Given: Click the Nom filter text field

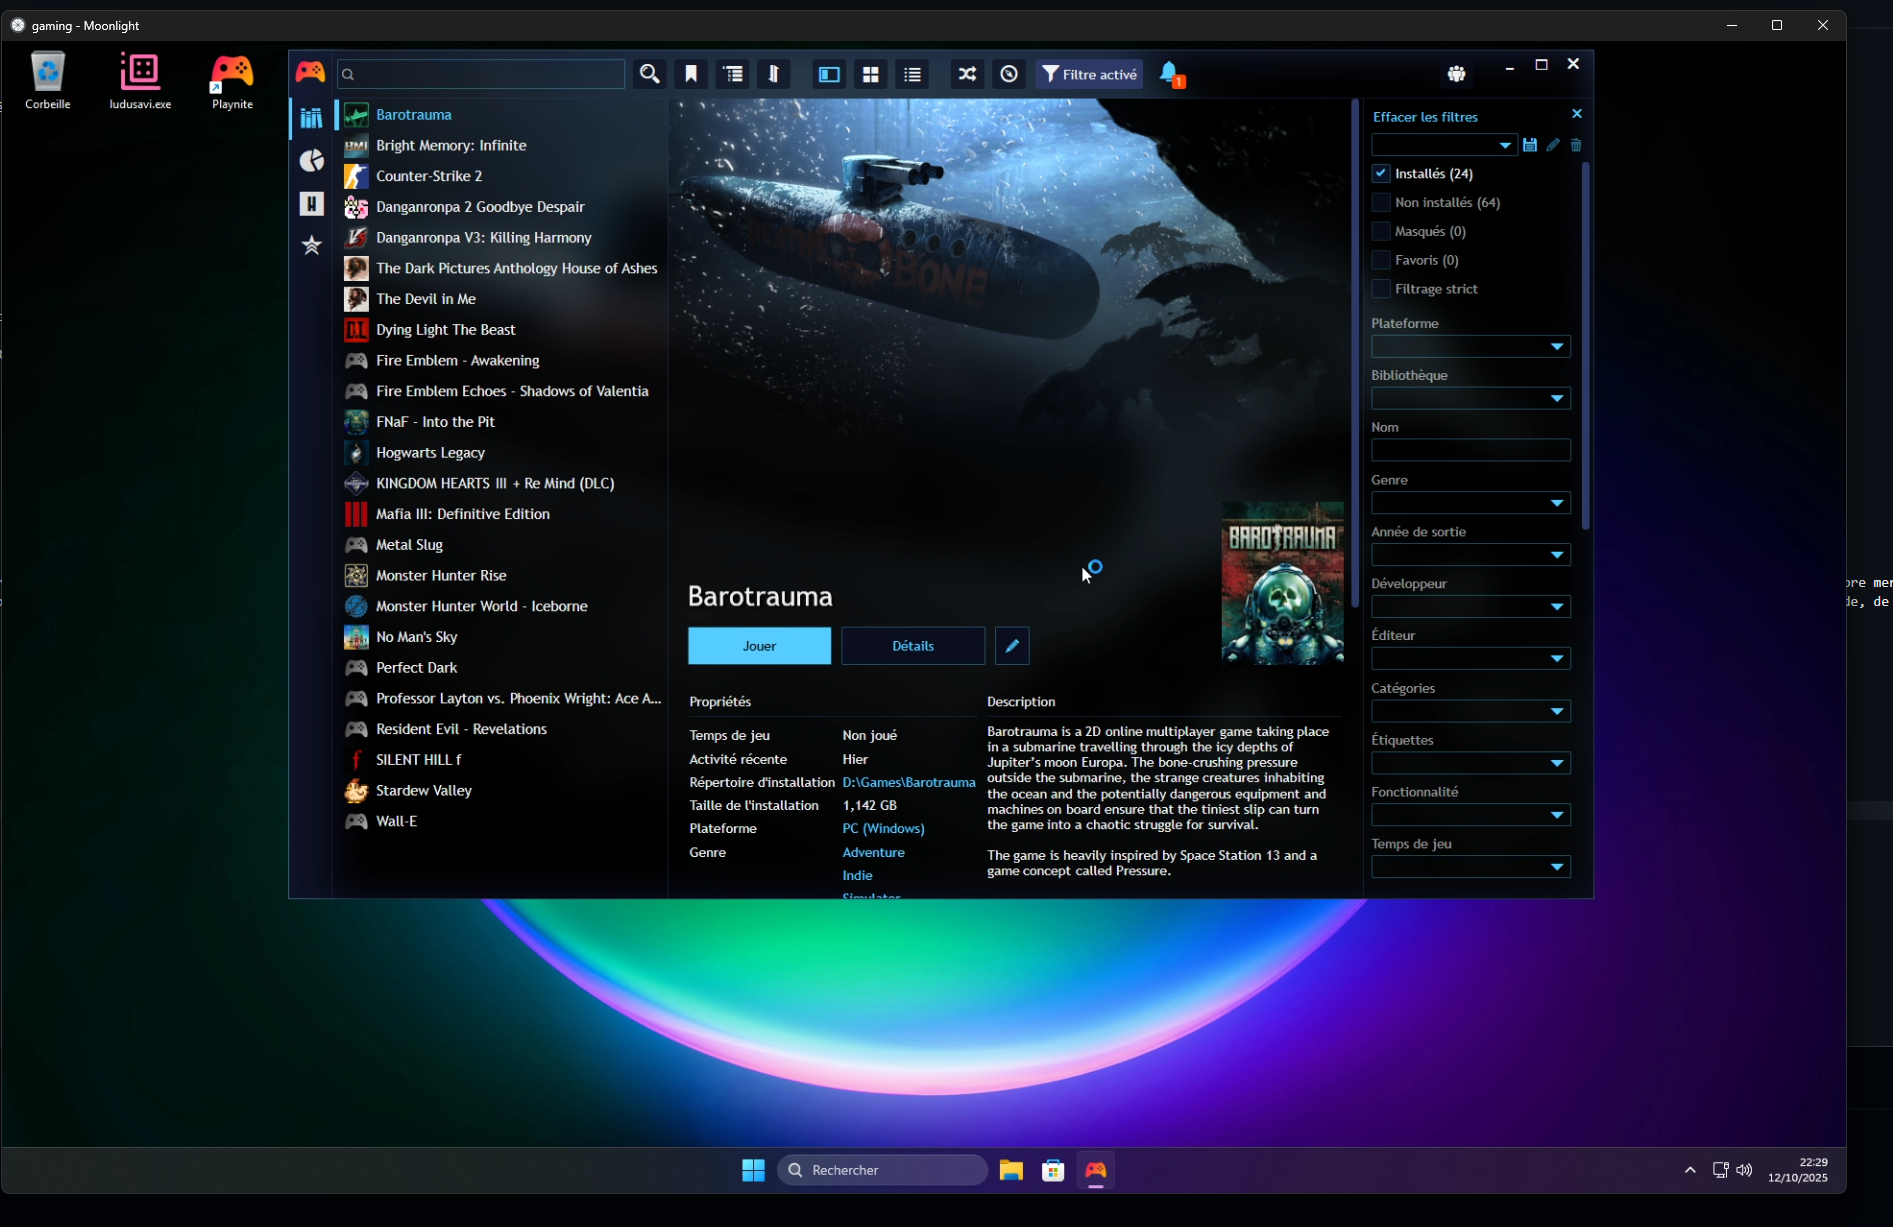Looking at the screenshot, I should pyautogui.click(x=1470, y=451).
